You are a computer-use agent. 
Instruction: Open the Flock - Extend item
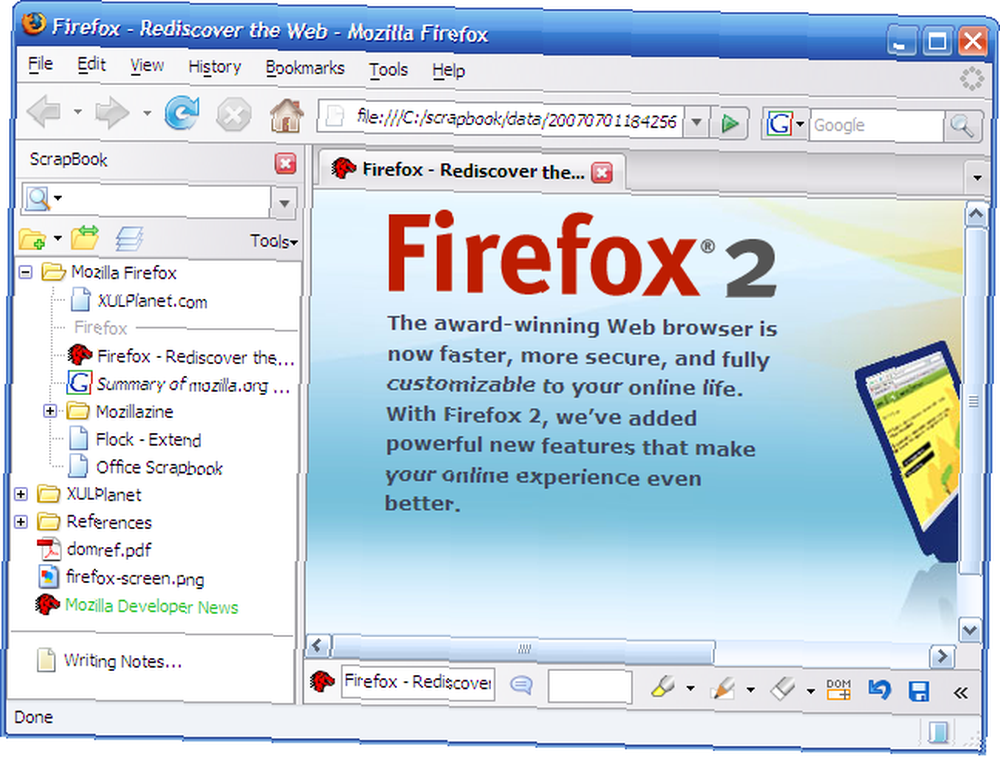(148, 439)
